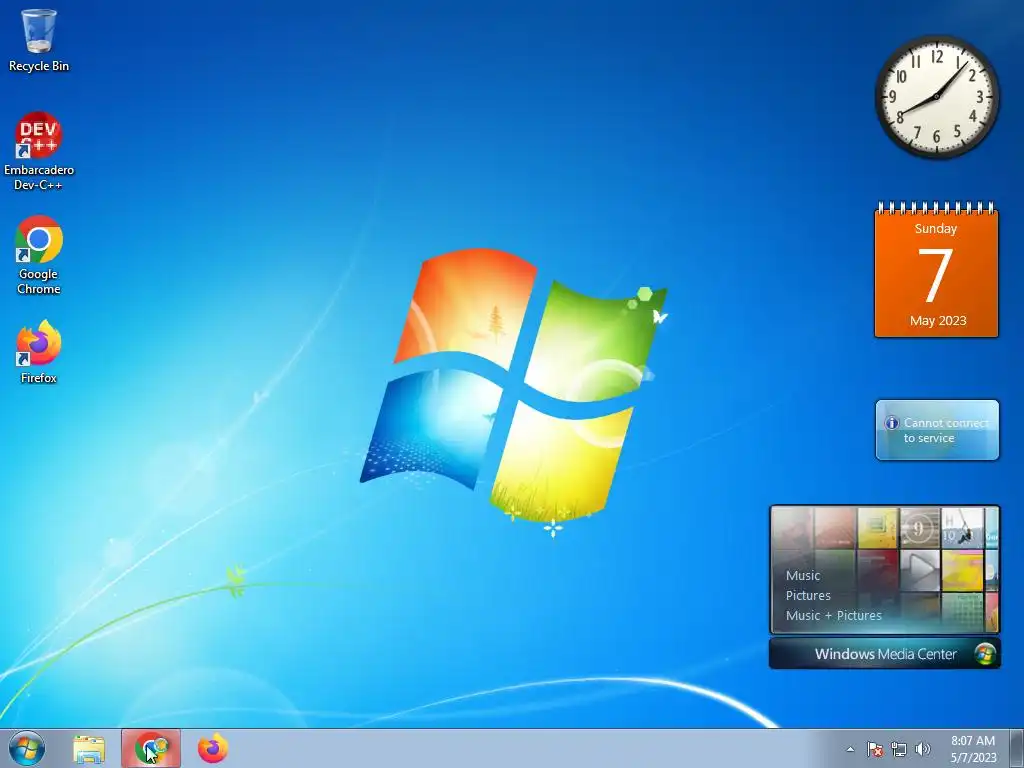The height and width of the screenshot is (768, 1024).
Task: Select Pictures in the Media Center gadget
Action: [808, 596]
